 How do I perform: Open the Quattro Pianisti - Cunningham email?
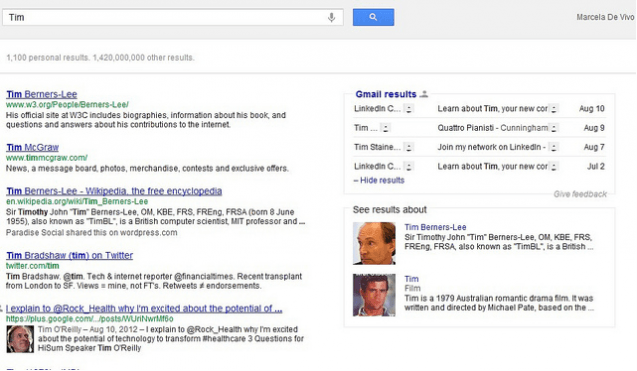click(492, 128)
